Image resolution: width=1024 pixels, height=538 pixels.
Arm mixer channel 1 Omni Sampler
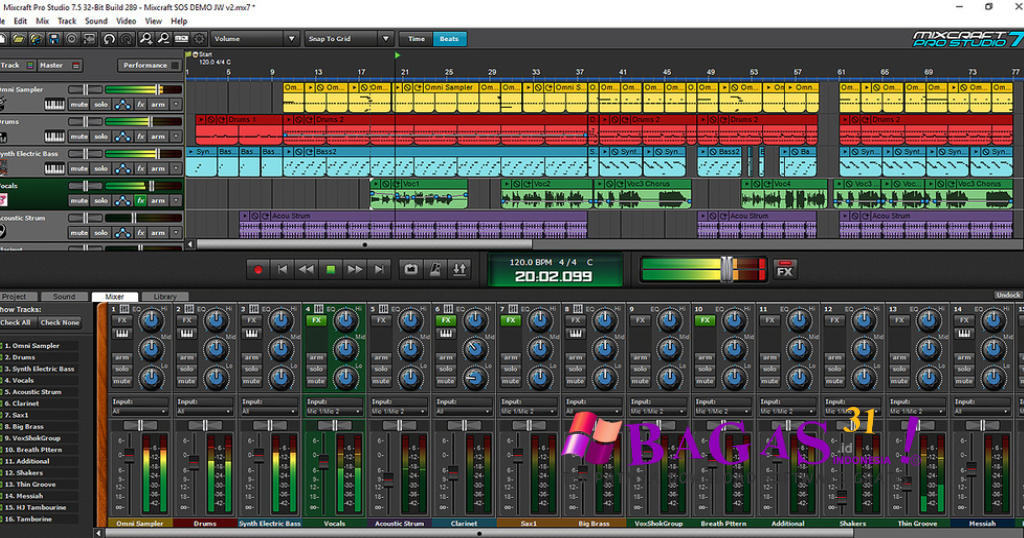pos(122,358)
